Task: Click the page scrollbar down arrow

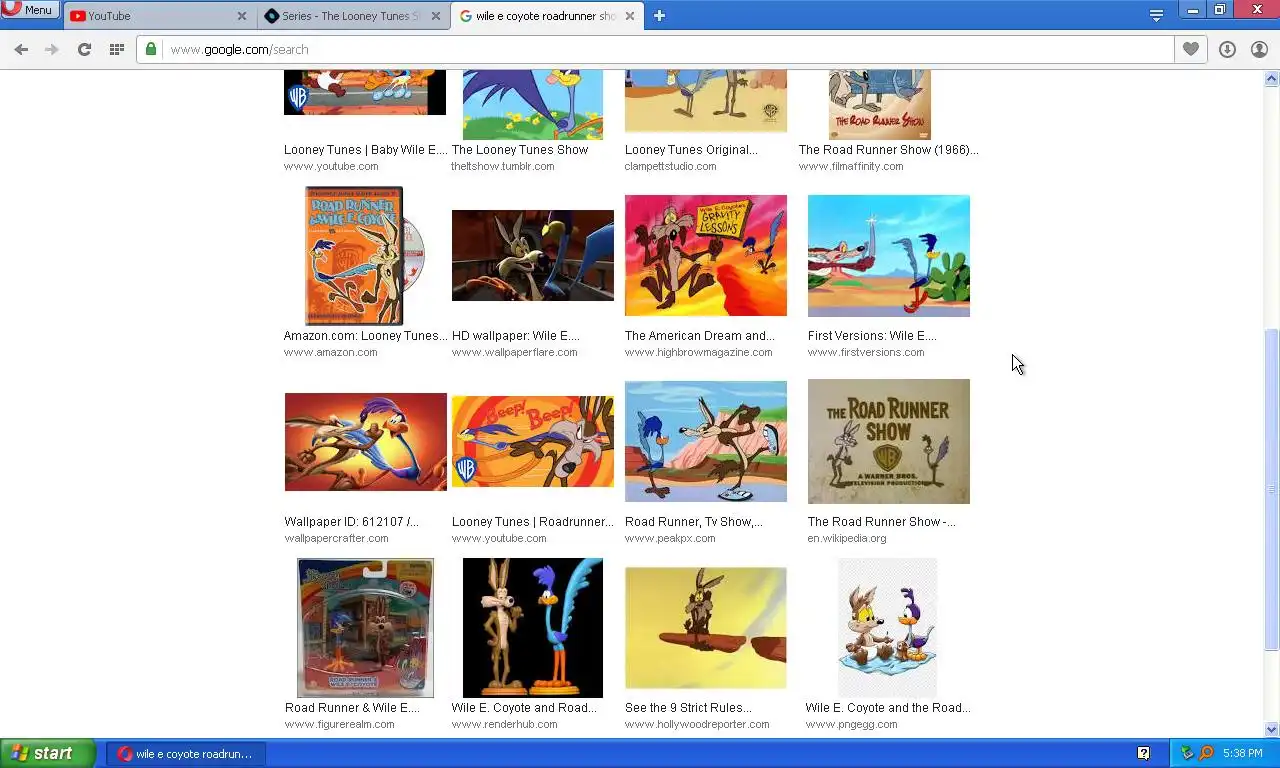Action: pos(1272,729)
